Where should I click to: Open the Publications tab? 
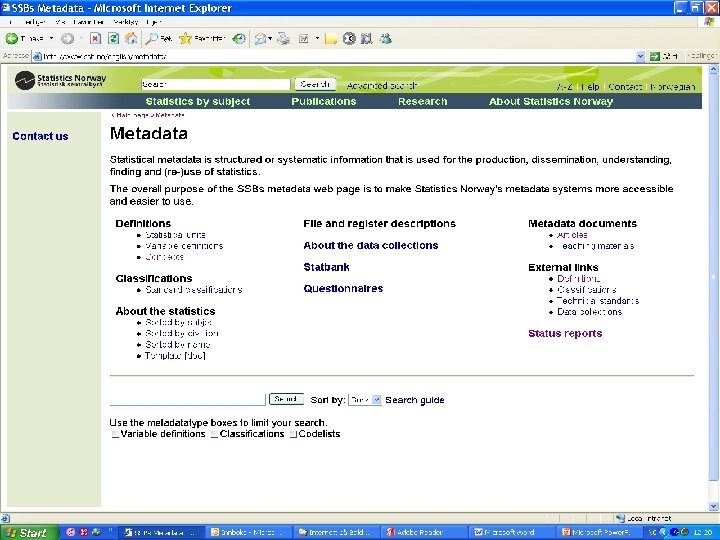(x=324, y=101)
